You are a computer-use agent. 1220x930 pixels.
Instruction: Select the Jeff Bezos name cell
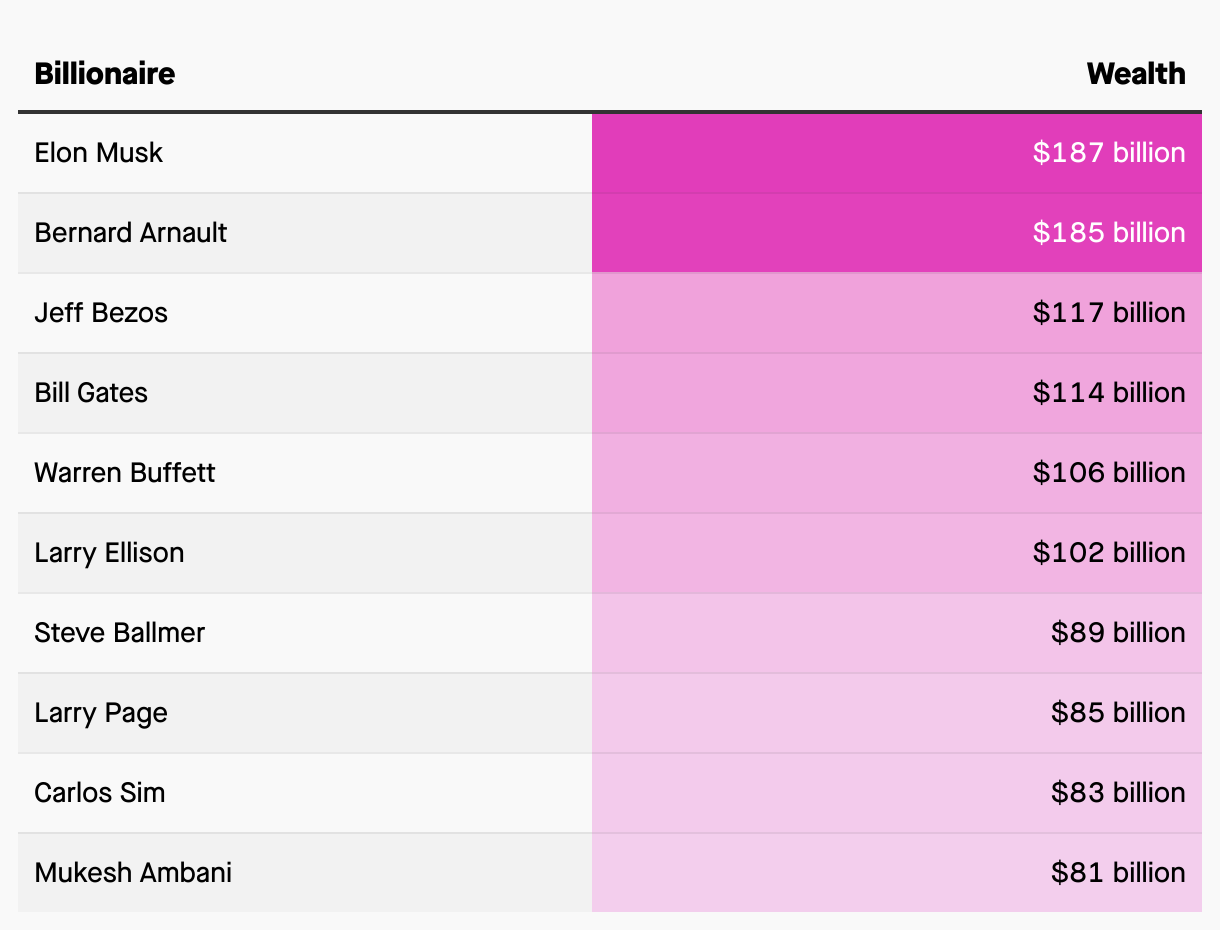101,313
